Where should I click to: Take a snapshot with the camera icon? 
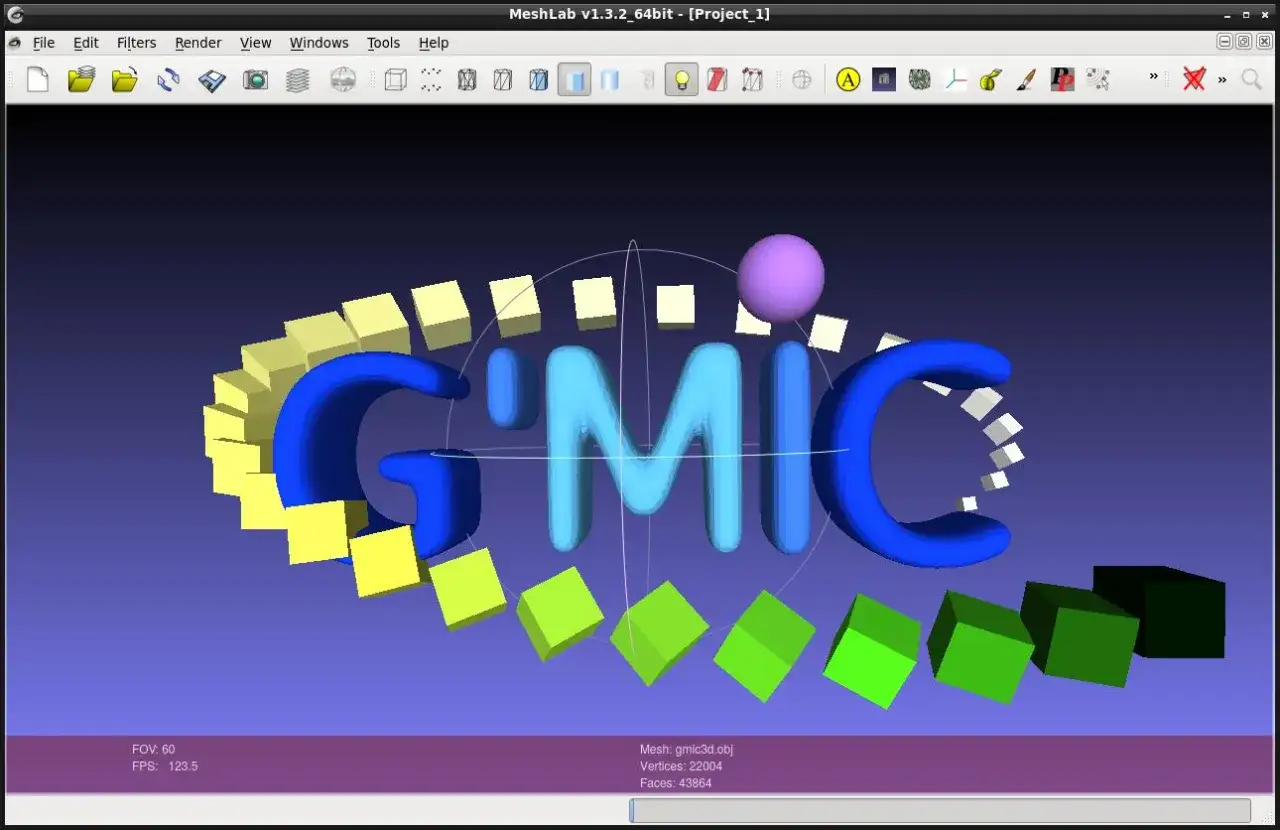pos(256,79)
